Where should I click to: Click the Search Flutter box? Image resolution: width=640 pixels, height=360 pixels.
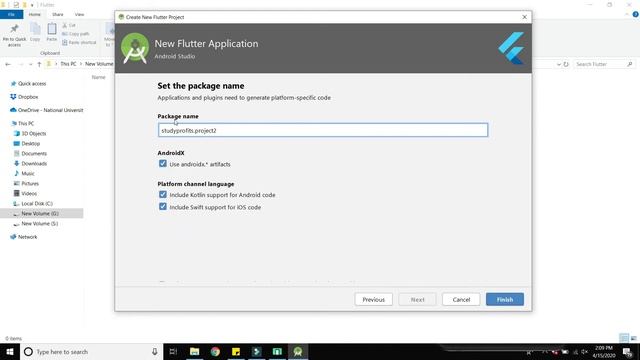pyautogui.click(x=603, y=64)
